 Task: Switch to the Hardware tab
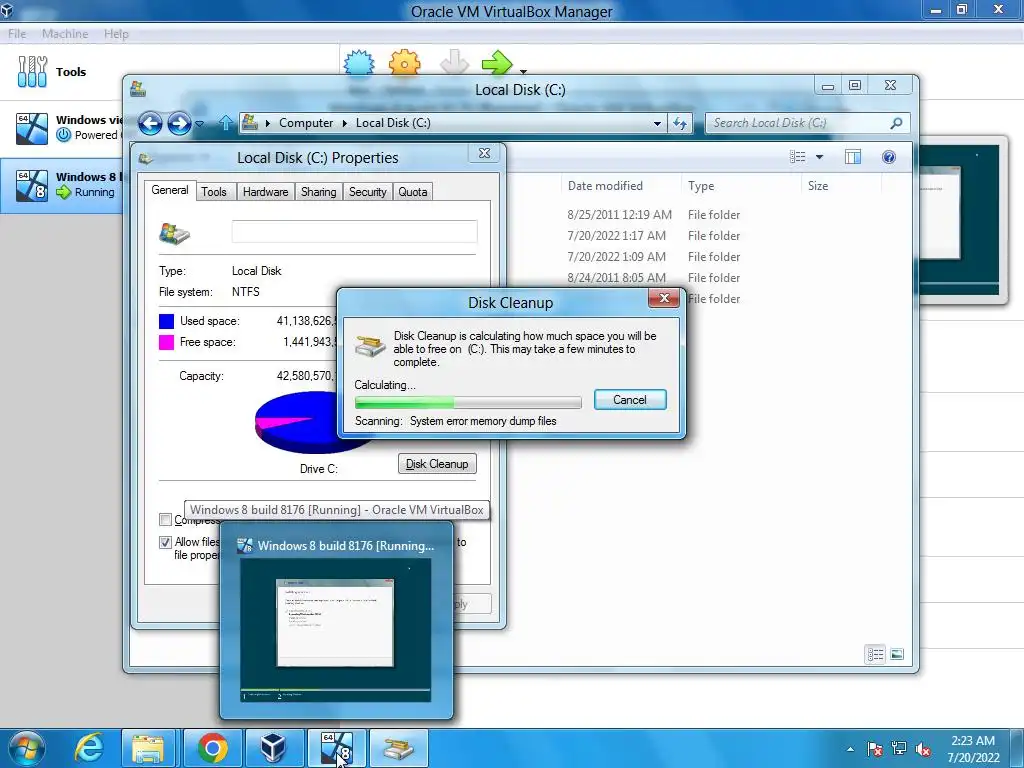265,192
